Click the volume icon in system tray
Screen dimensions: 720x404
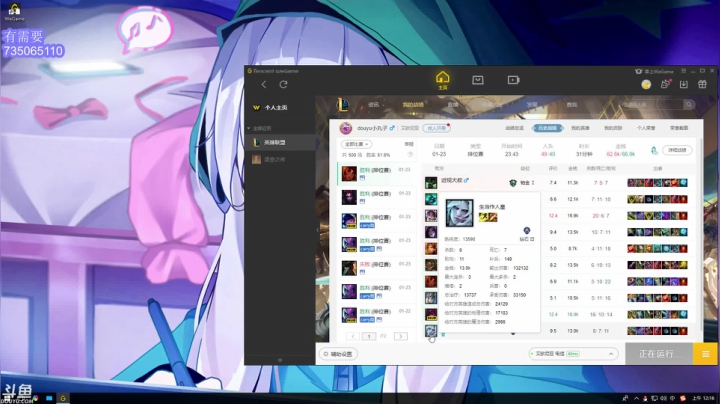[664, 398]
